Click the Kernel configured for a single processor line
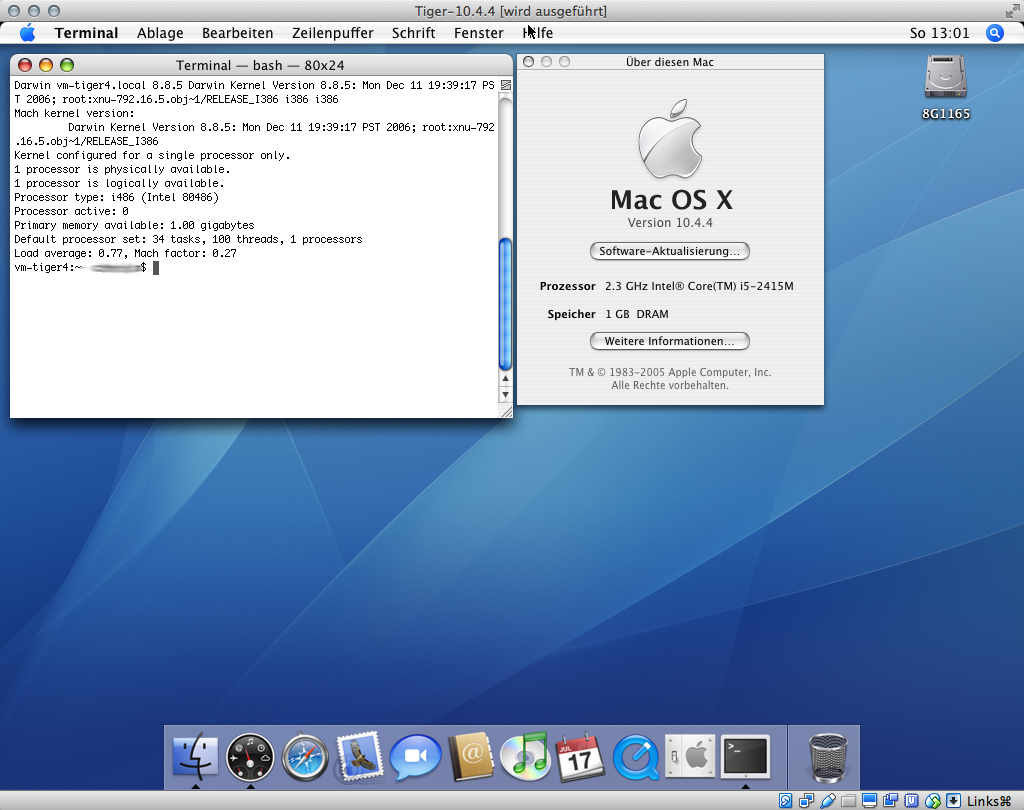The height and width of the screenshot is (810, 1024). click(x=152, y=155)
